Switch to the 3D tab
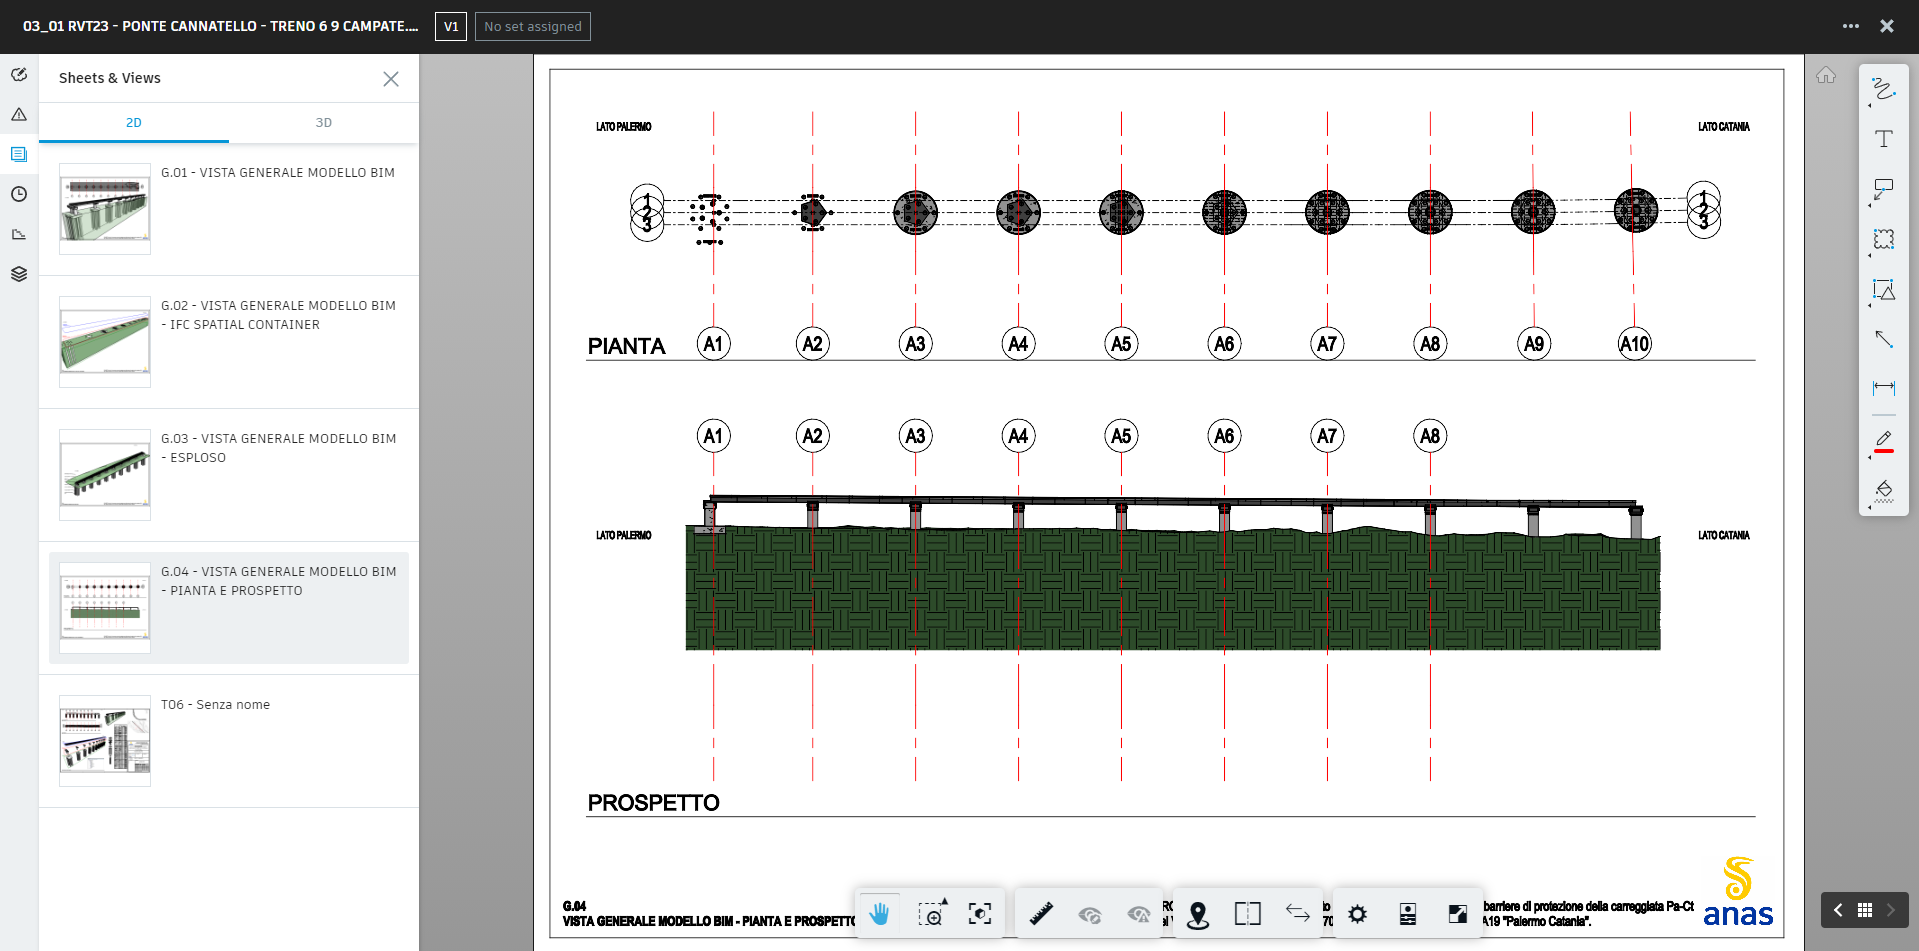 [323, 123]
